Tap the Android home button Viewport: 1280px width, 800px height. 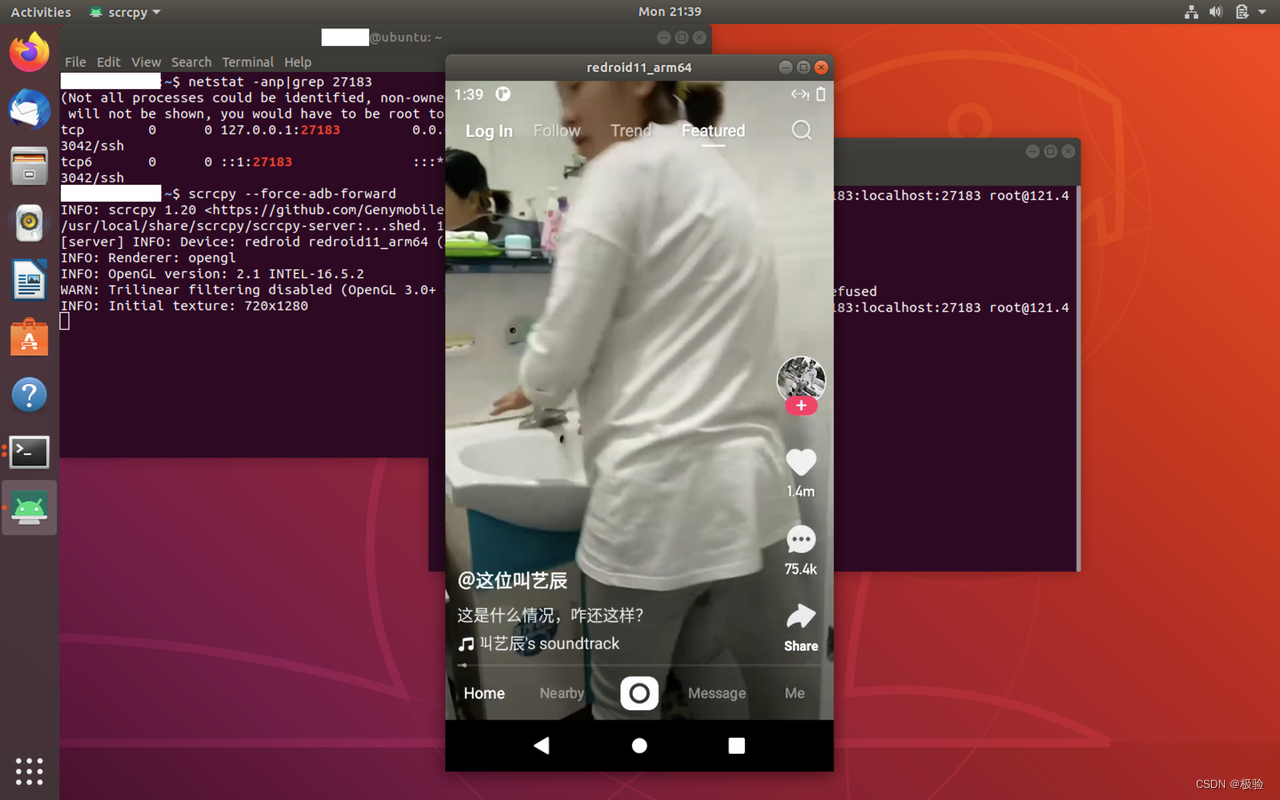(x=639, y=745)
